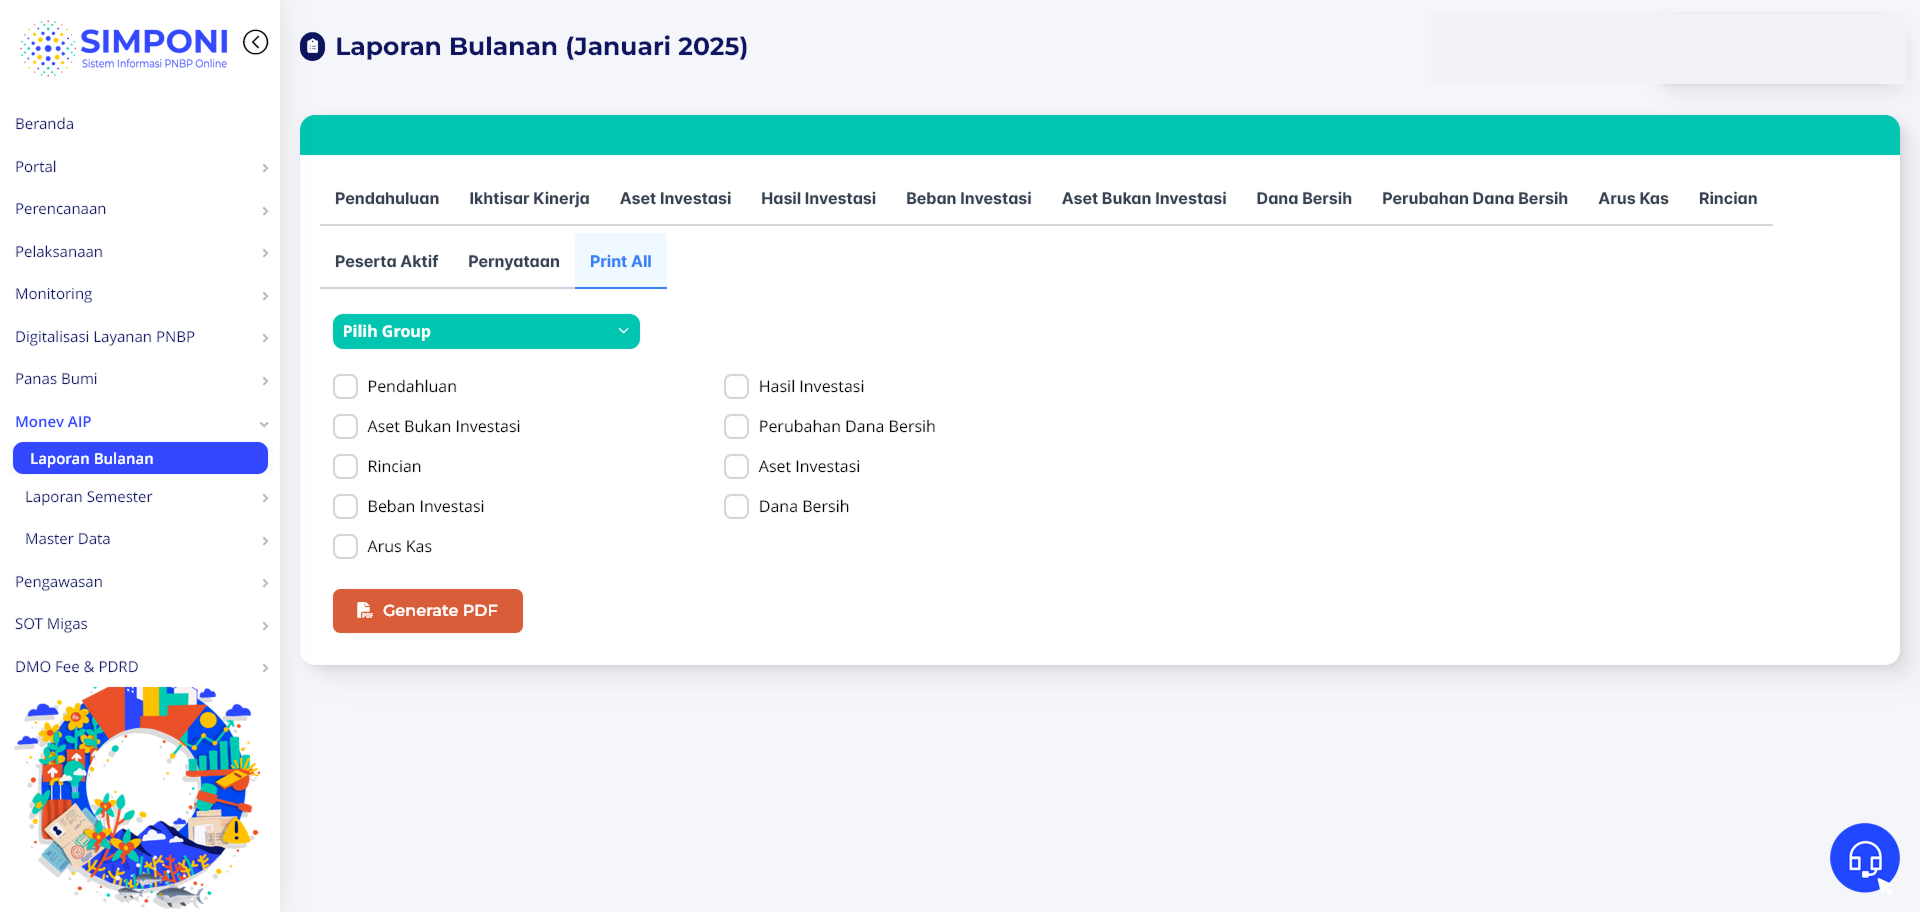
Task: Click the clipboard icon beside Laporan Bulanan title
Action: coord(313,47)
